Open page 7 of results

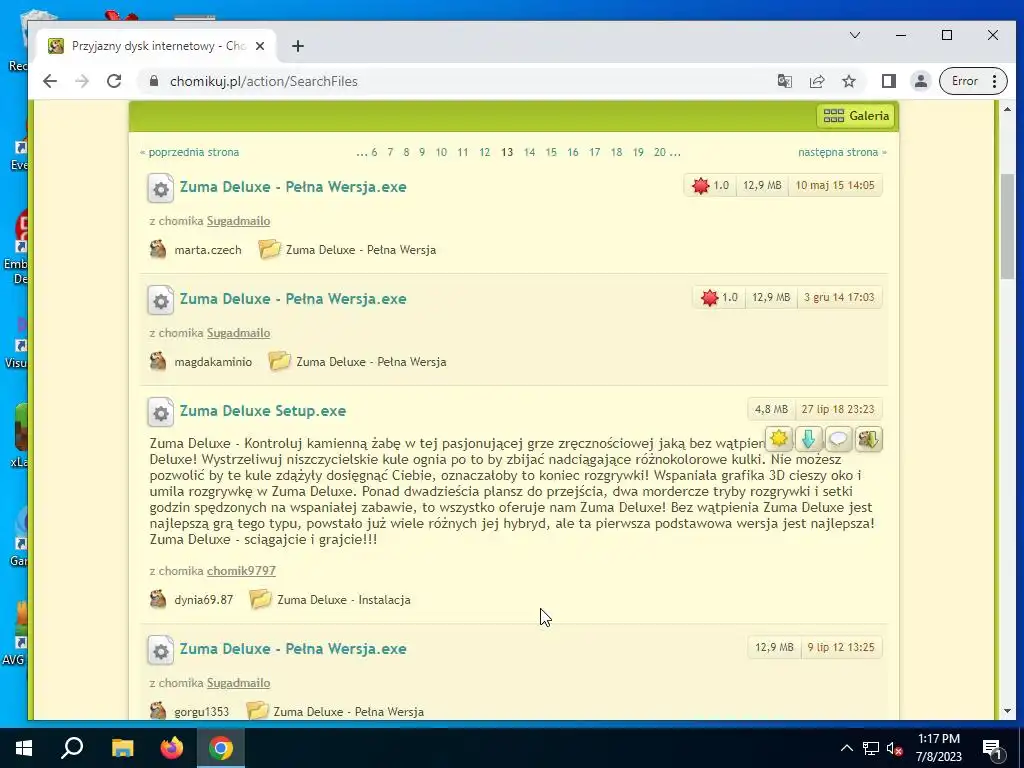point(390,152)
